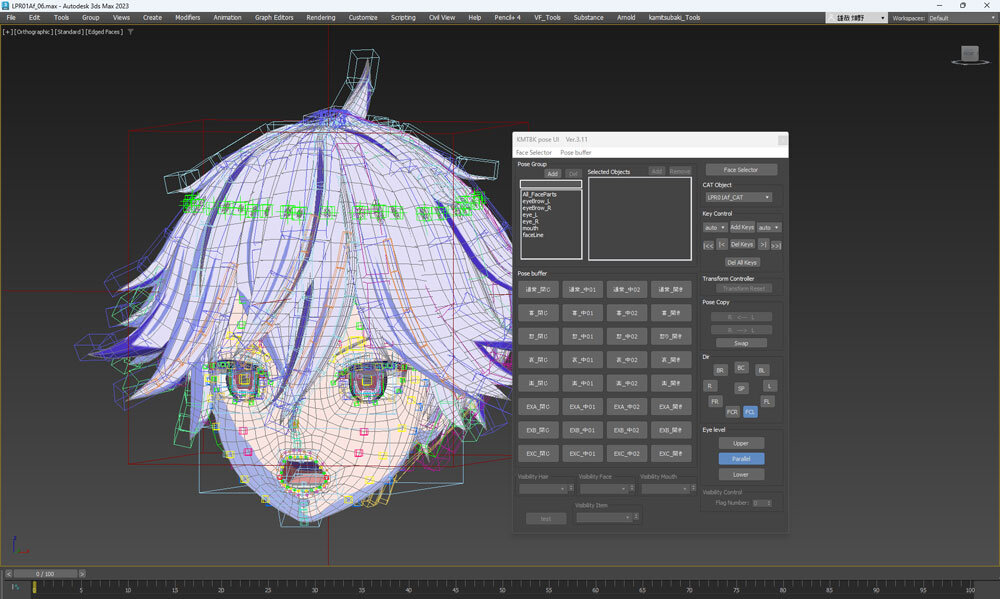The width and height of the screenshot is (1000, 599).
Task: Click the [Edged Faces] viewport label
Action: click(105, 32)
